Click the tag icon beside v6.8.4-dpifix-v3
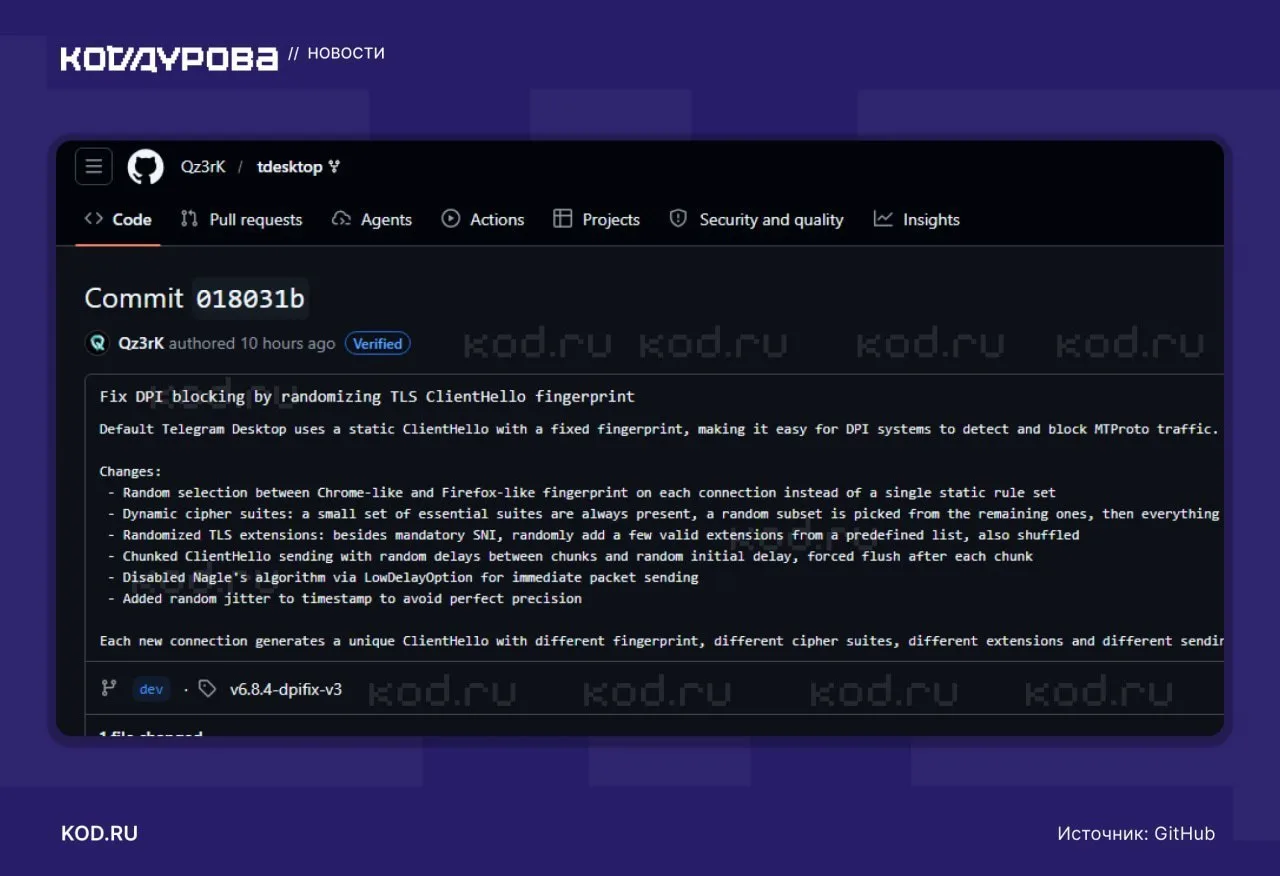The height and width of the screenshot is (876, 1280). point(207,688)
